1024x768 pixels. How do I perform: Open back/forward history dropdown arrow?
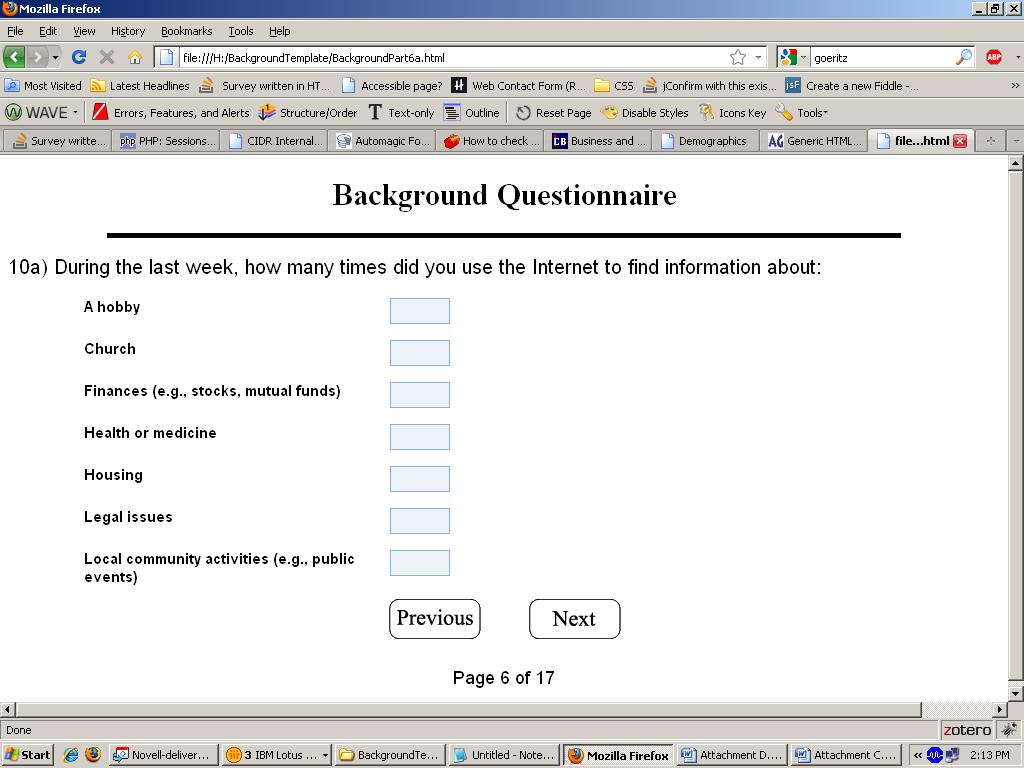point(55,57)
